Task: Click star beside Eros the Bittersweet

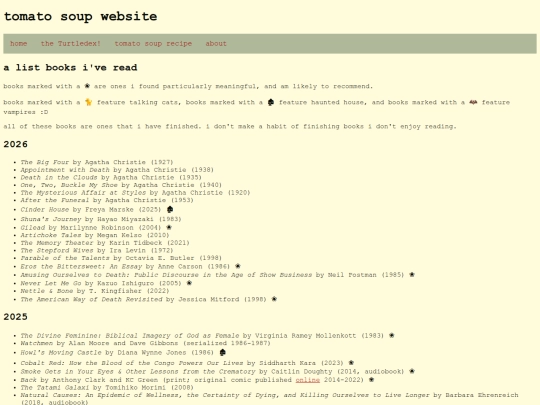Action: pyautogui.click(x=238, y=266)
